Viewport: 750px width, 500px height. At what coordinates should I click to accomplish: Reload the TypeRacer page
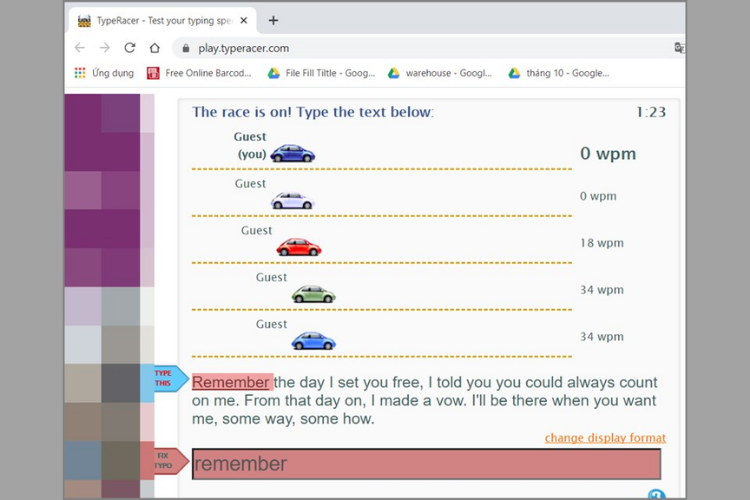tap(130, 48)
